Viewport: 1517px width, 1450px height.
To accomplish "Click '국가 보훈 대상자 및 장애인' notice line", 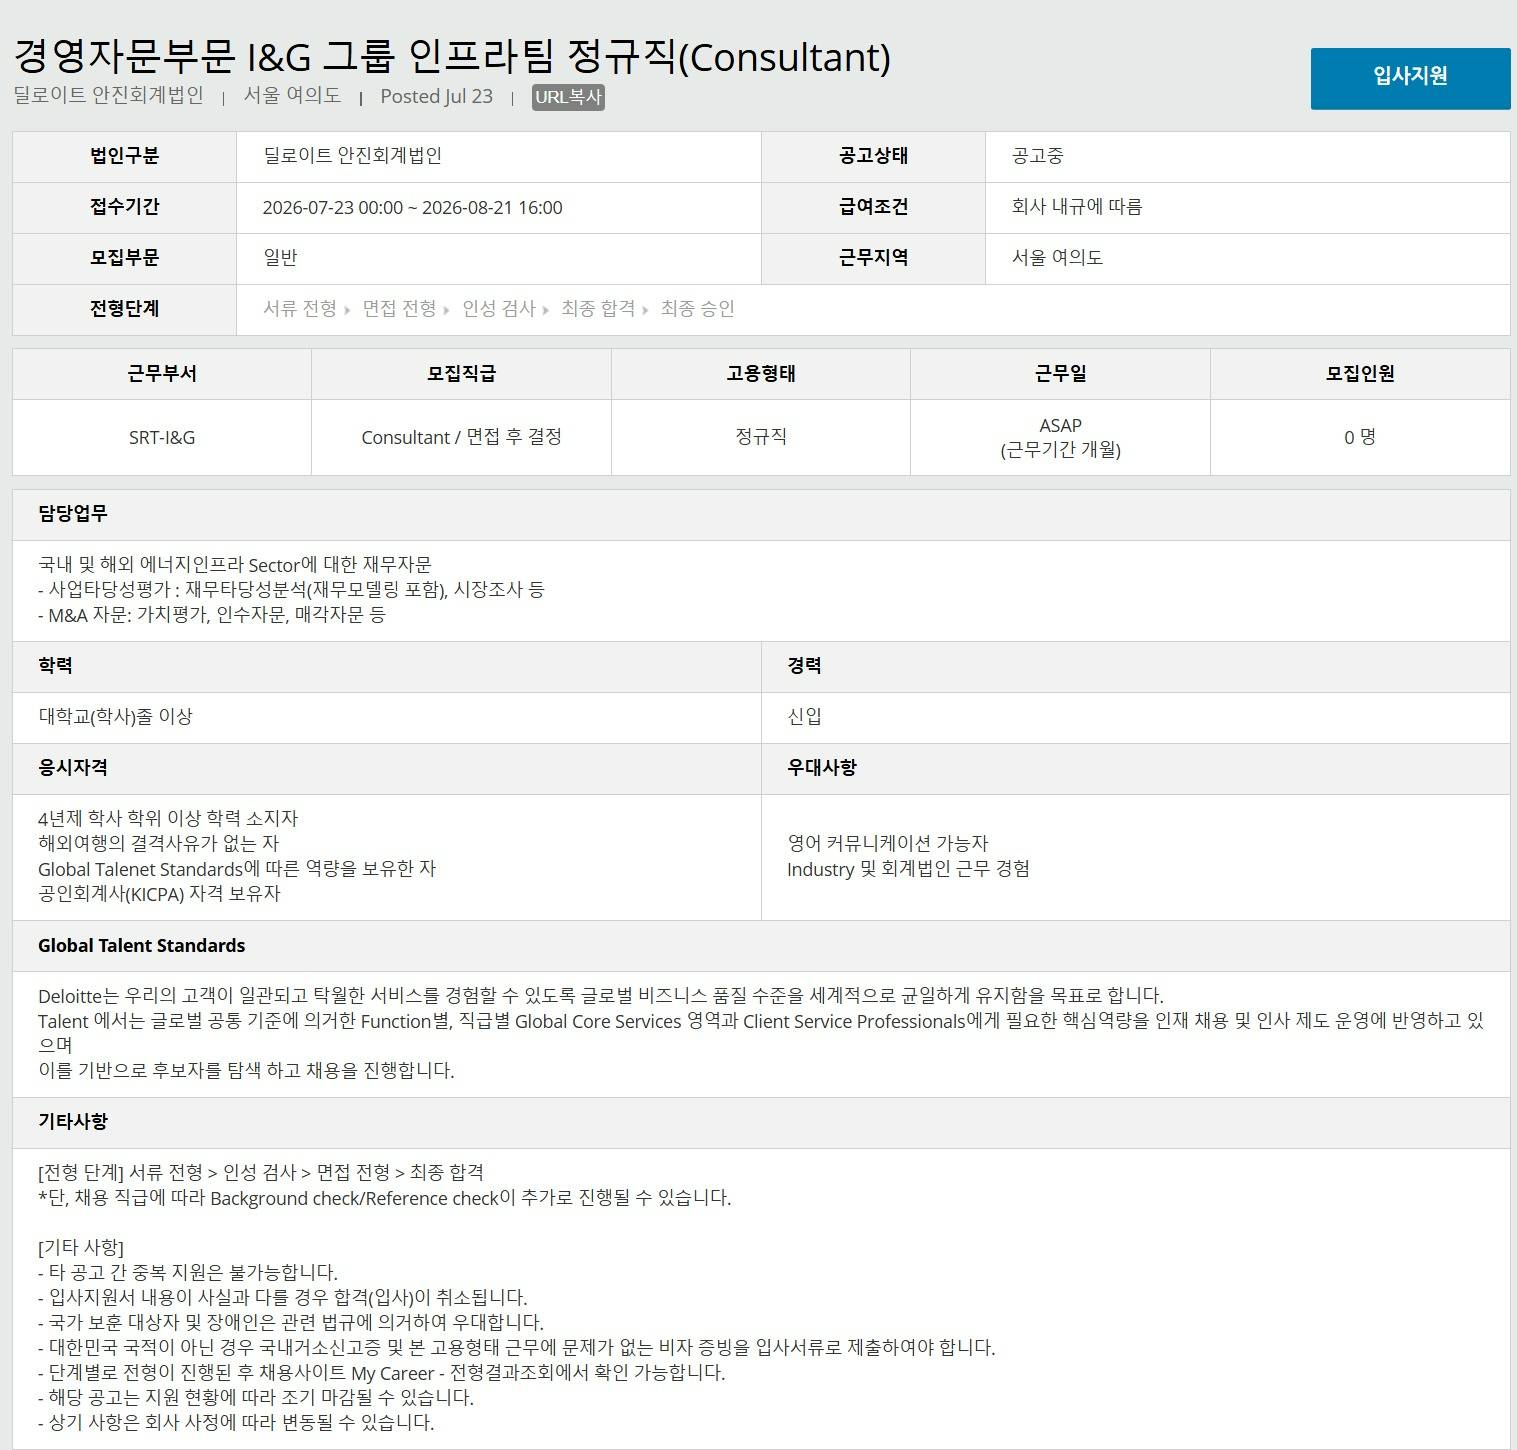I will [291, 1323].
